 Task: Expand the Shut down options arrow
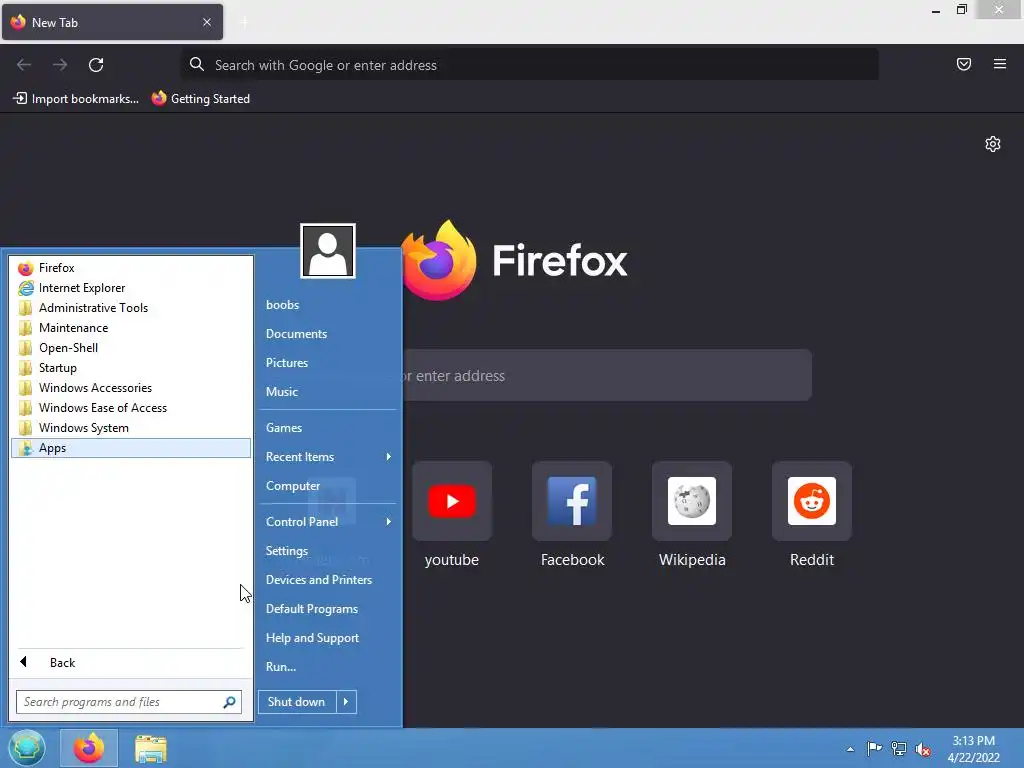[x=346, y=702]
